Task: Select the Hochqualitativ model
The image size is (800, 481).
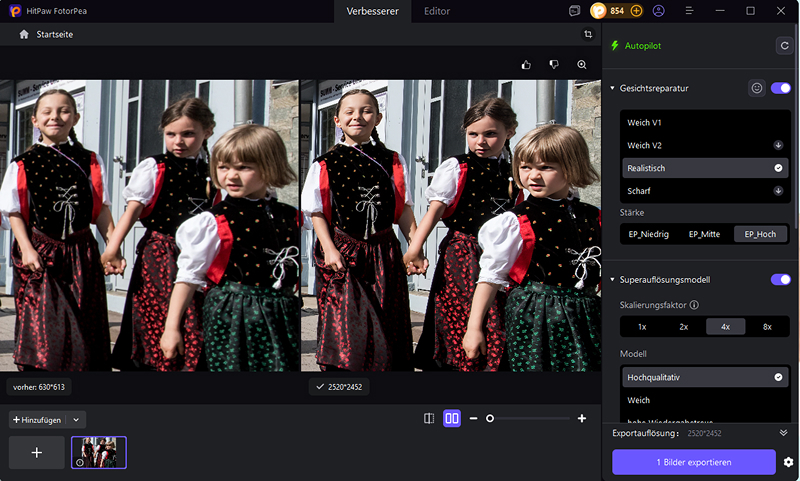Action: pos(705,377)
